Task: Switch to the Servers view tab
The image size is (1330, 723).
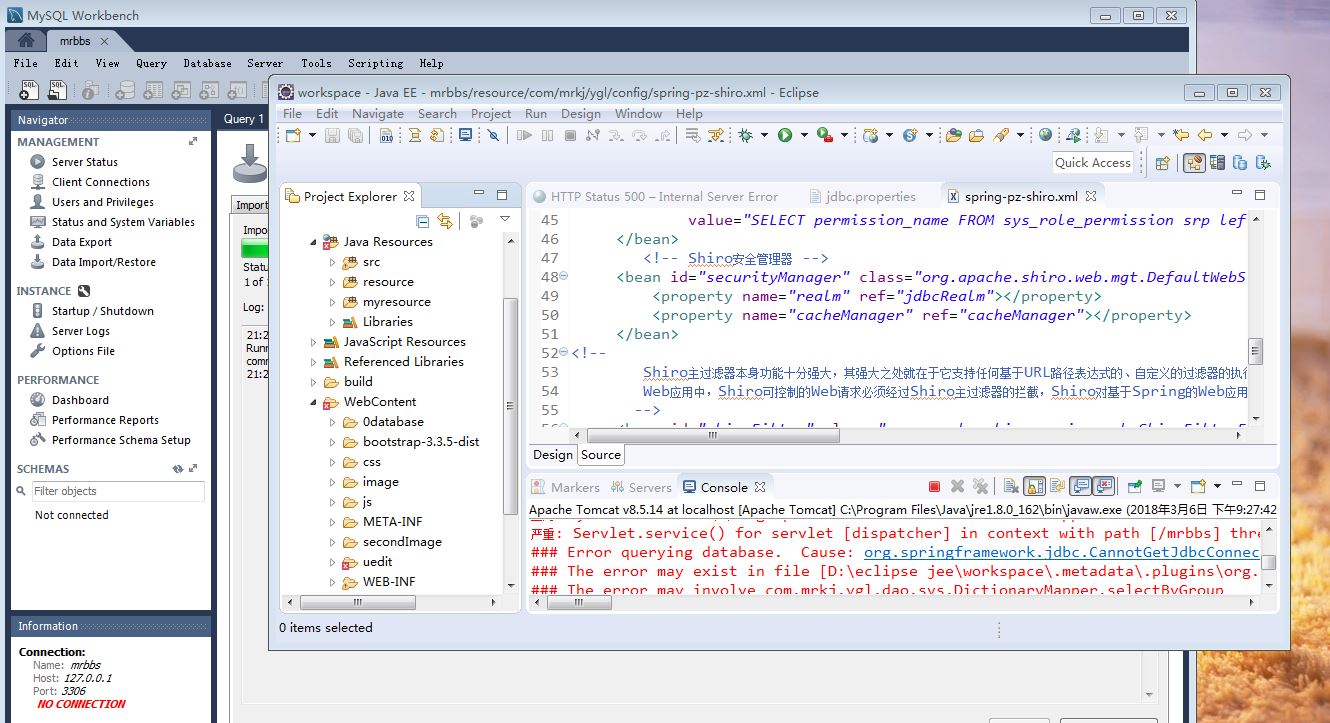Action: [x=640, y=487]
